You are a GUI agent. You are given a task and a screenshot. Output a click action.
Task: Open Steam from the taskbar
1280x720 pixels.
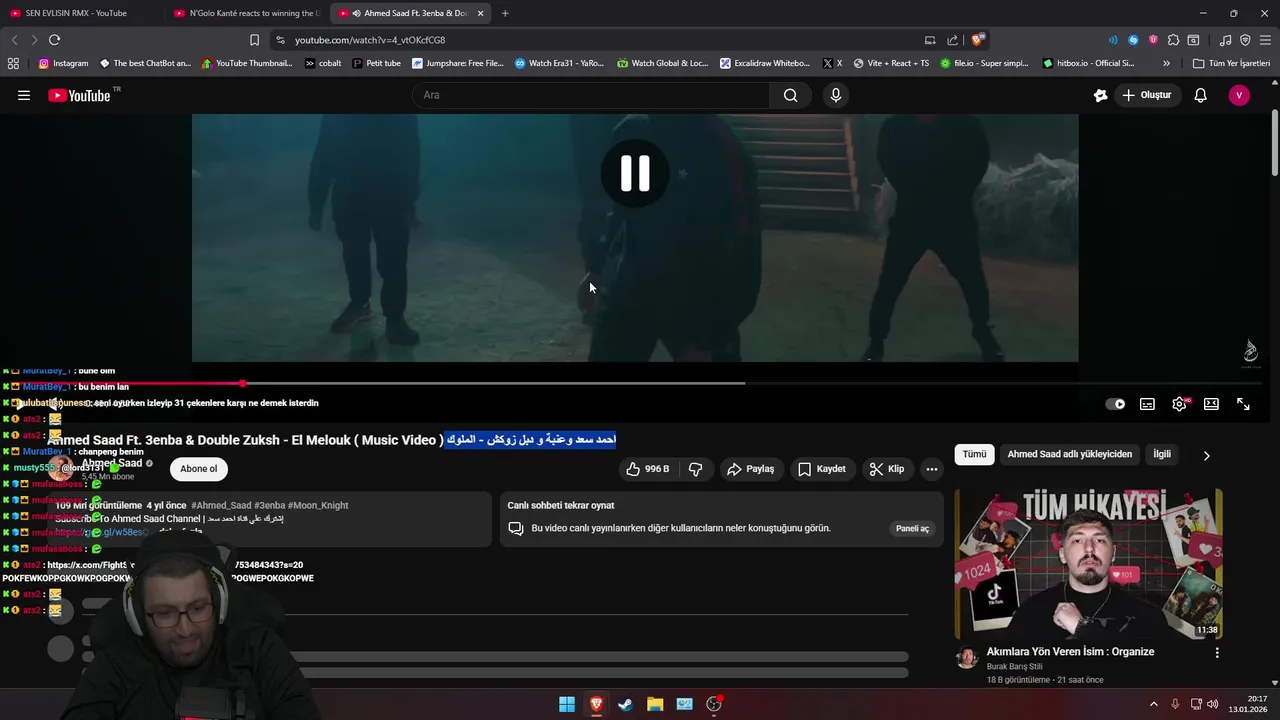[625, 704]
